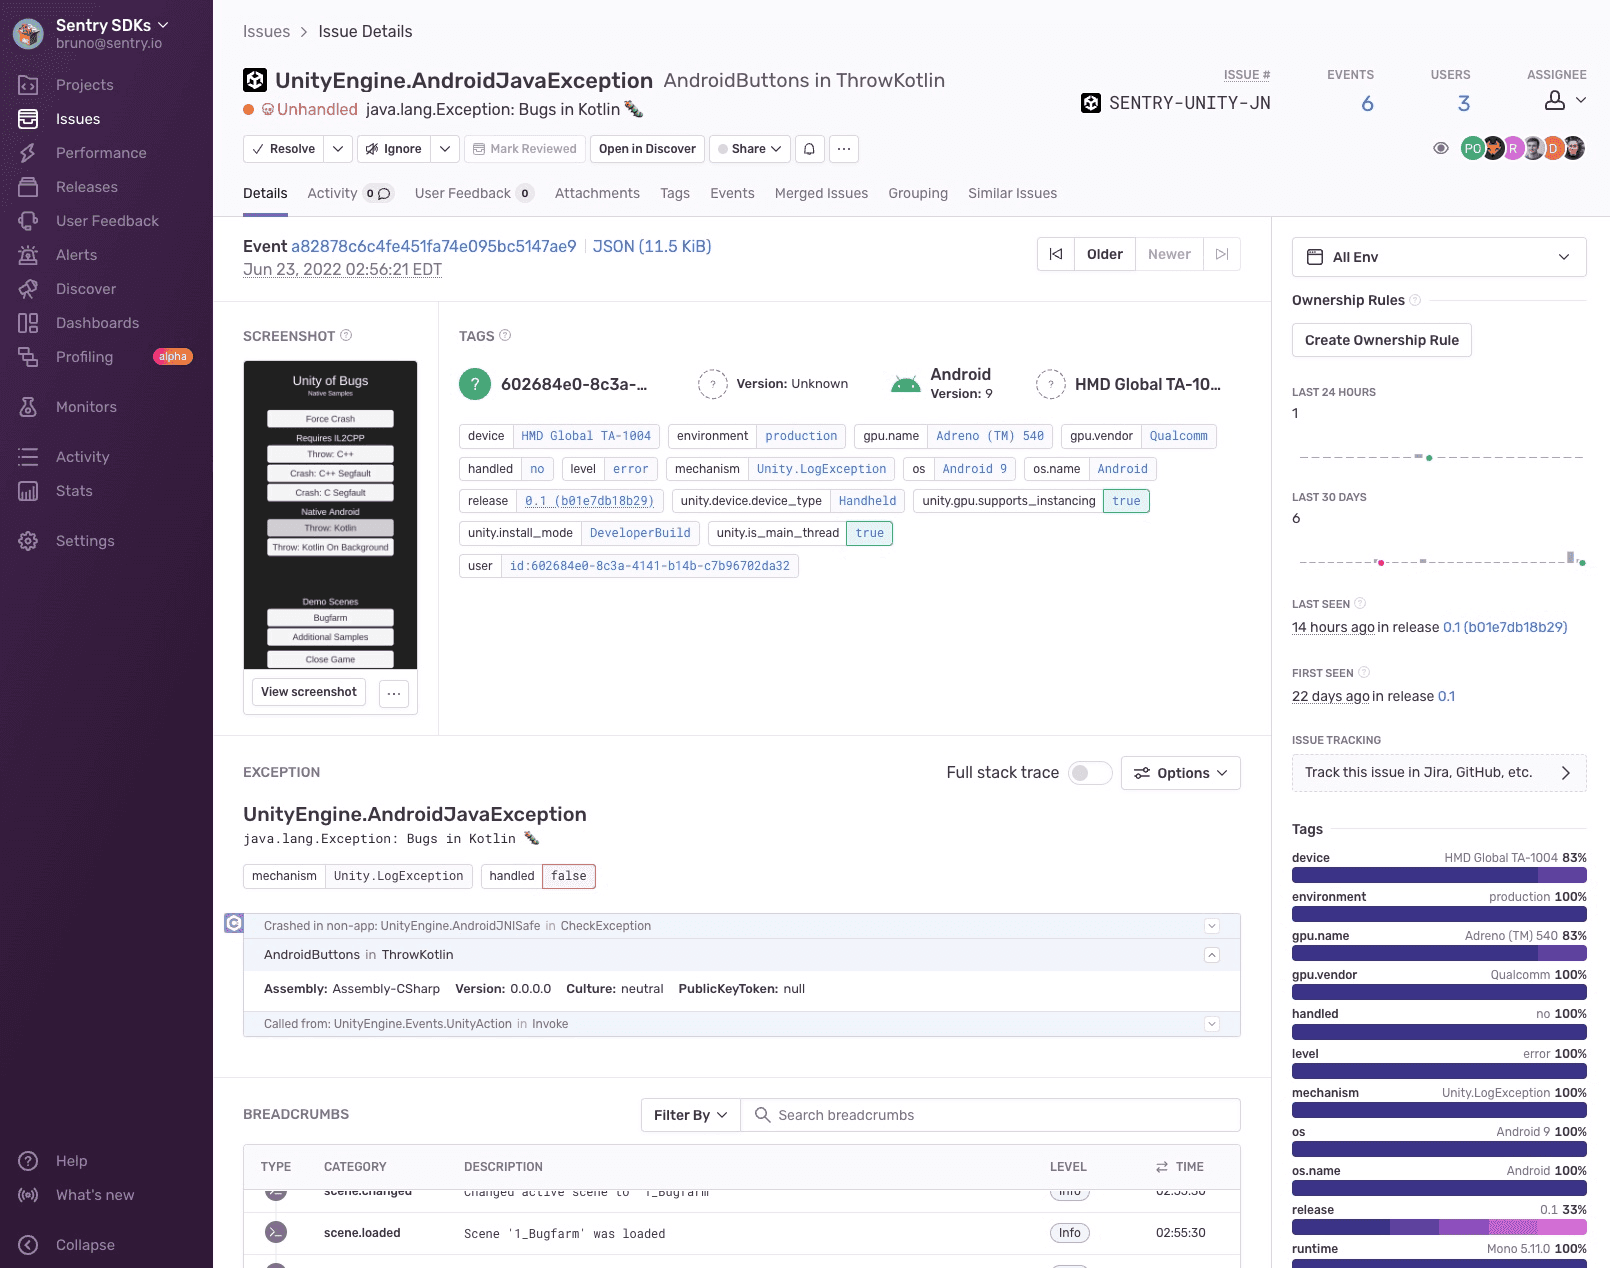Enable the Full stack trace toggle
Image resolution: width=1610 pixels, height=1268 pixels.
tap(1090, 773)
